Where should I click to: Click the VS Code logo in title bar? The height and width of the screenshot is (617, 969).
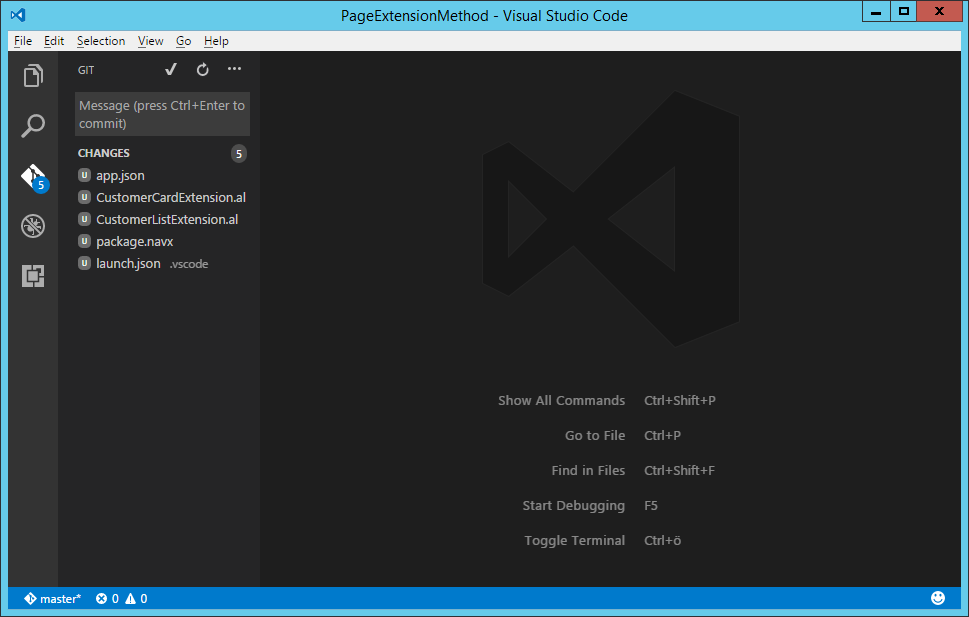[18, 15]
